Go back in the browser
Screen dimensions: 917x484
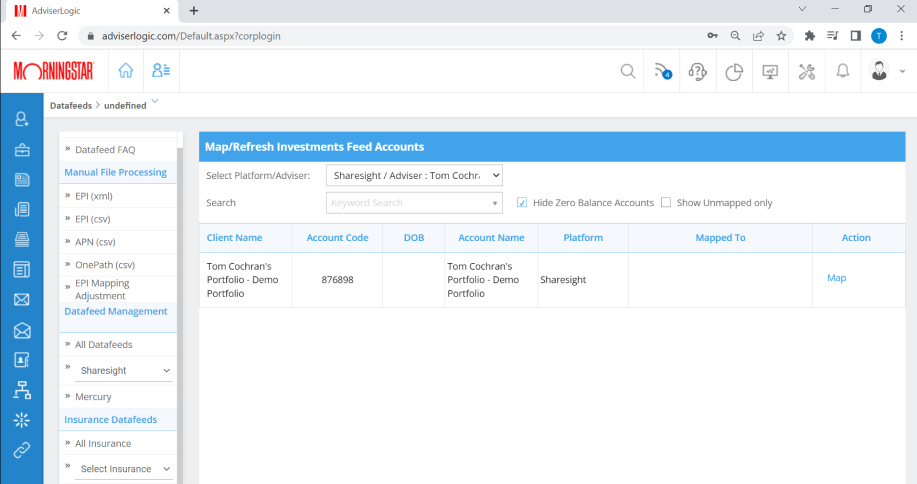16,36
